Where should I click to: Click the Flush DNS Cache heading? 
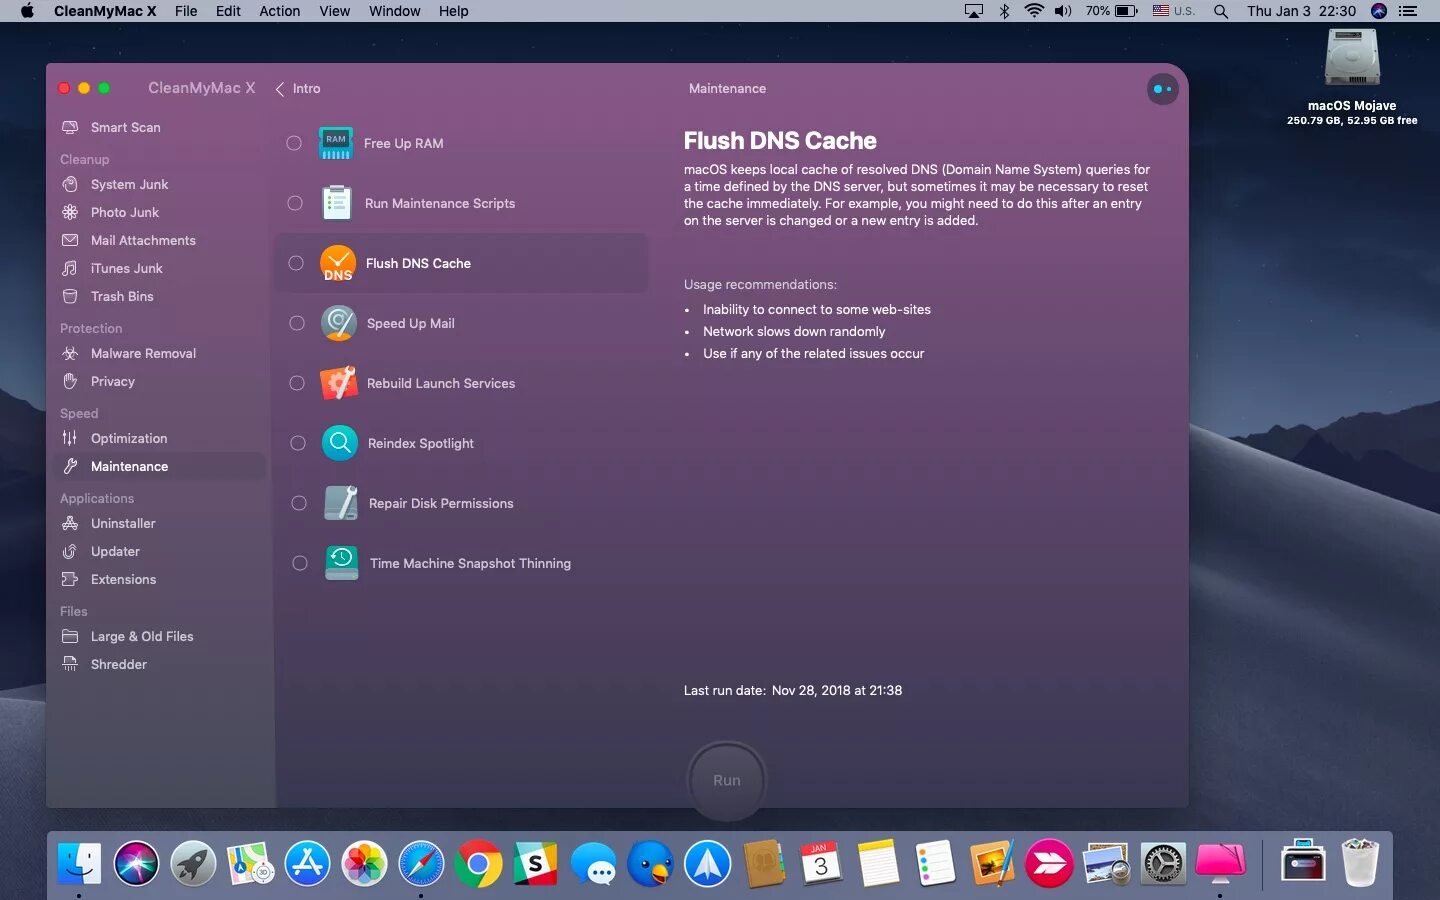pyautogui.click(x=780, y=141)
